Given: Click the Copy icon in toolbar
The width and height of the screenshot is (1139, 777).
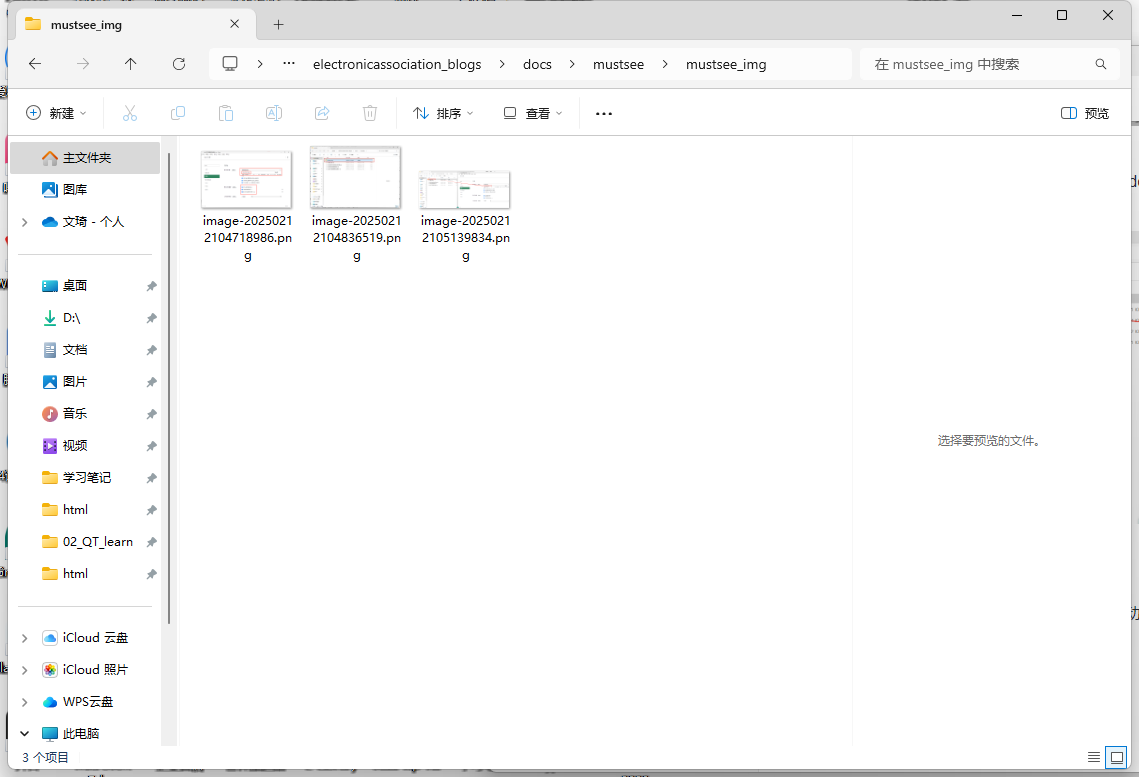Looking at the screenshot, I should [178, 113].
